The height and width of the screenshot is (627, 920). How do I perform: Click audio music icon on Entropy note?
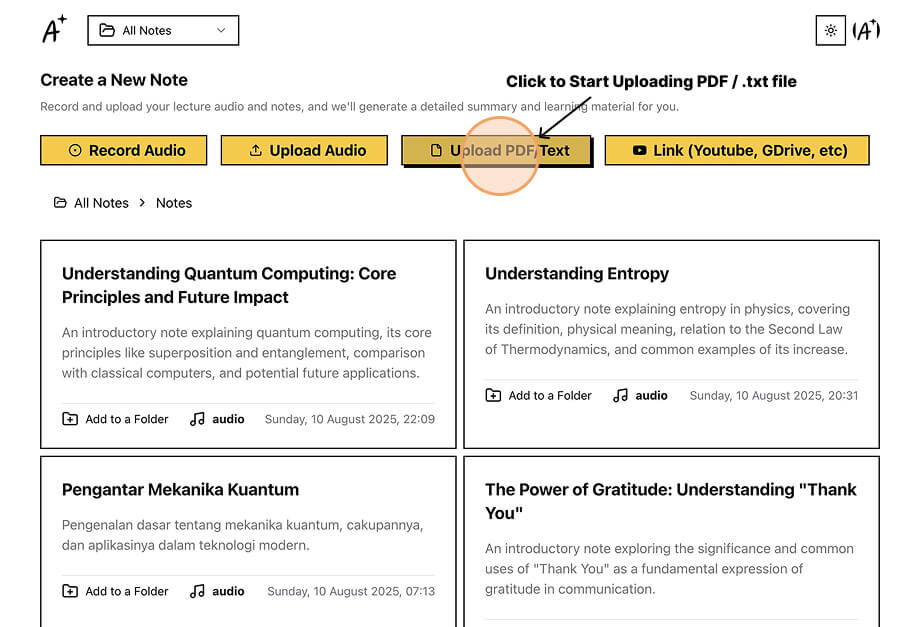[x=620, y=395]
